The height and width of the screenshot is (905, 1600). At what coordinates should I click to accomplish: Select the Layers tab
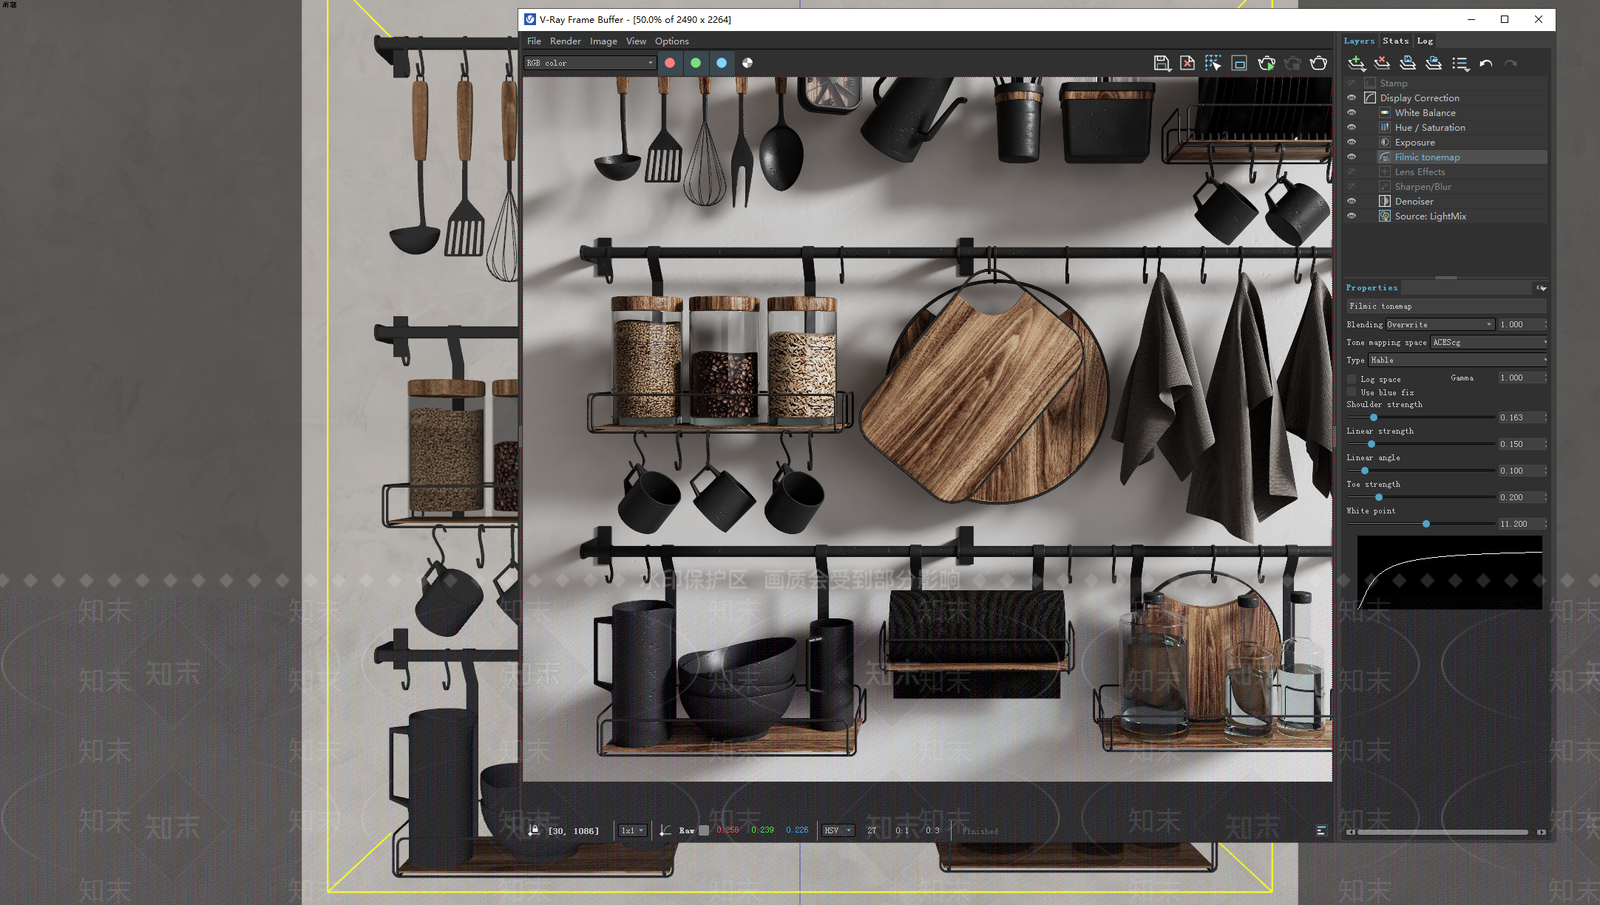tap(1359, 41)
